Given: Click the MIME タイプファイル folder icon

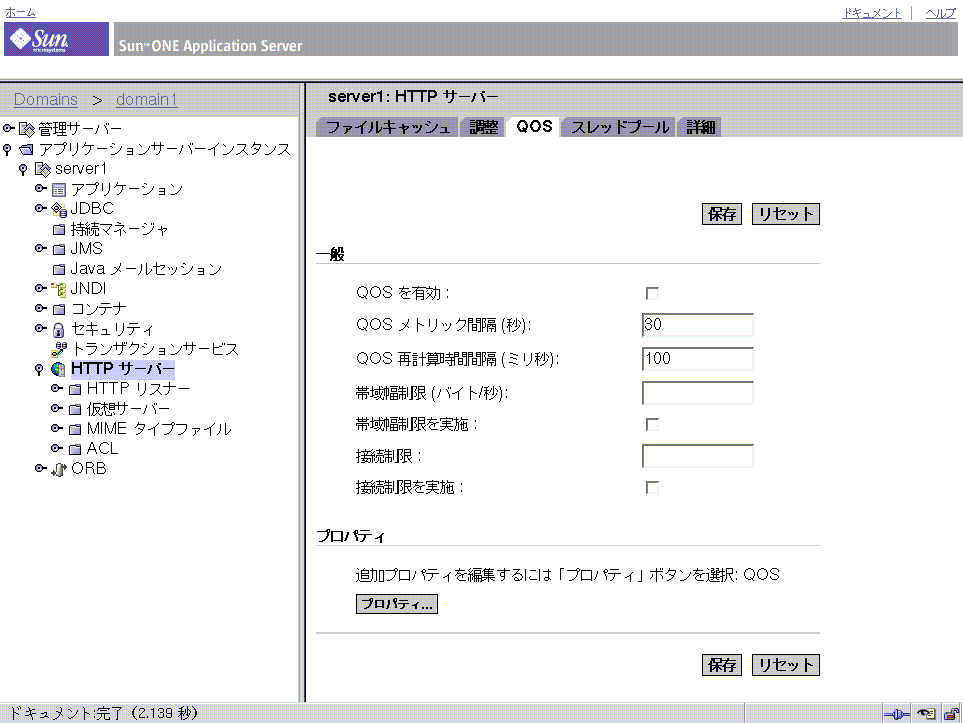Looking at the screenshot, I should pos(75,429).
